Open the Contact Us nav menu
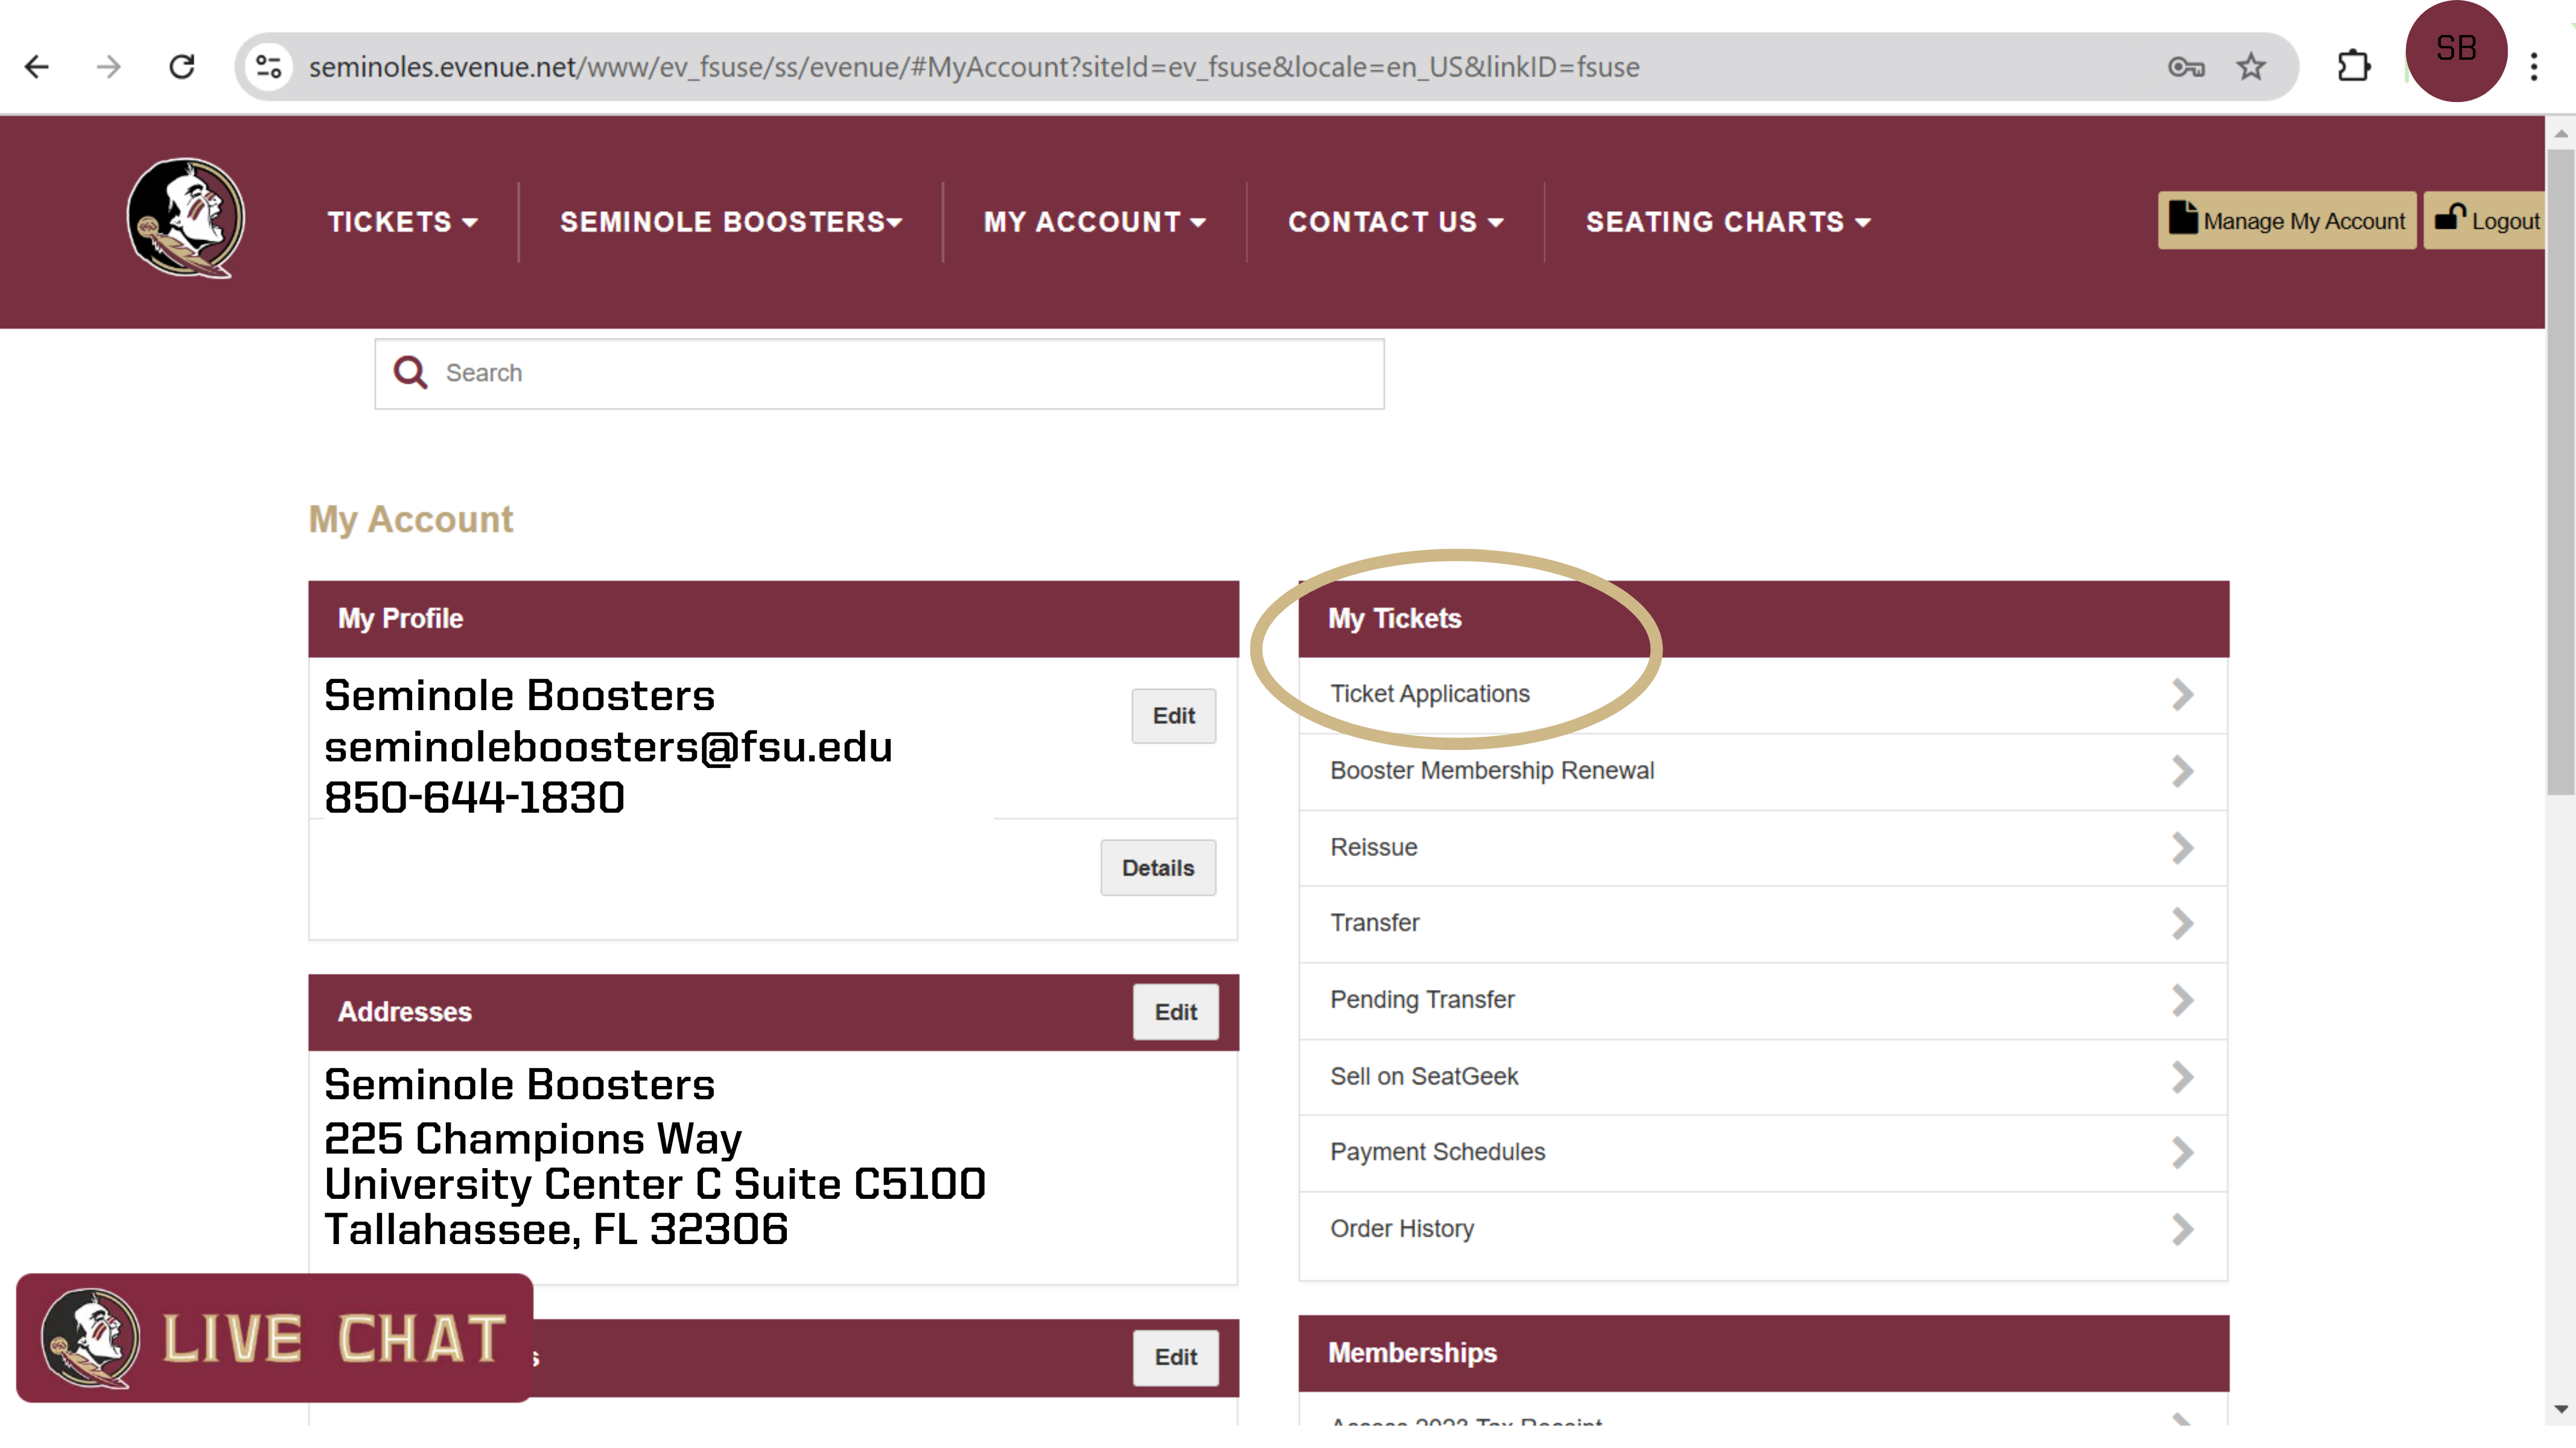This screenshot has height=1448, width=2576. click(x=1395, y=222)
